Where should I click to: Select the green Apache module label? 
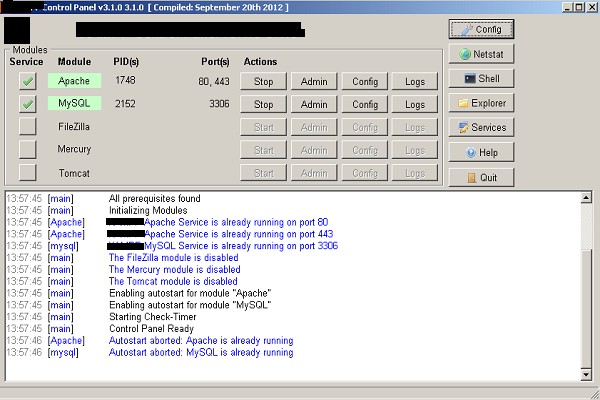[74, 81]
